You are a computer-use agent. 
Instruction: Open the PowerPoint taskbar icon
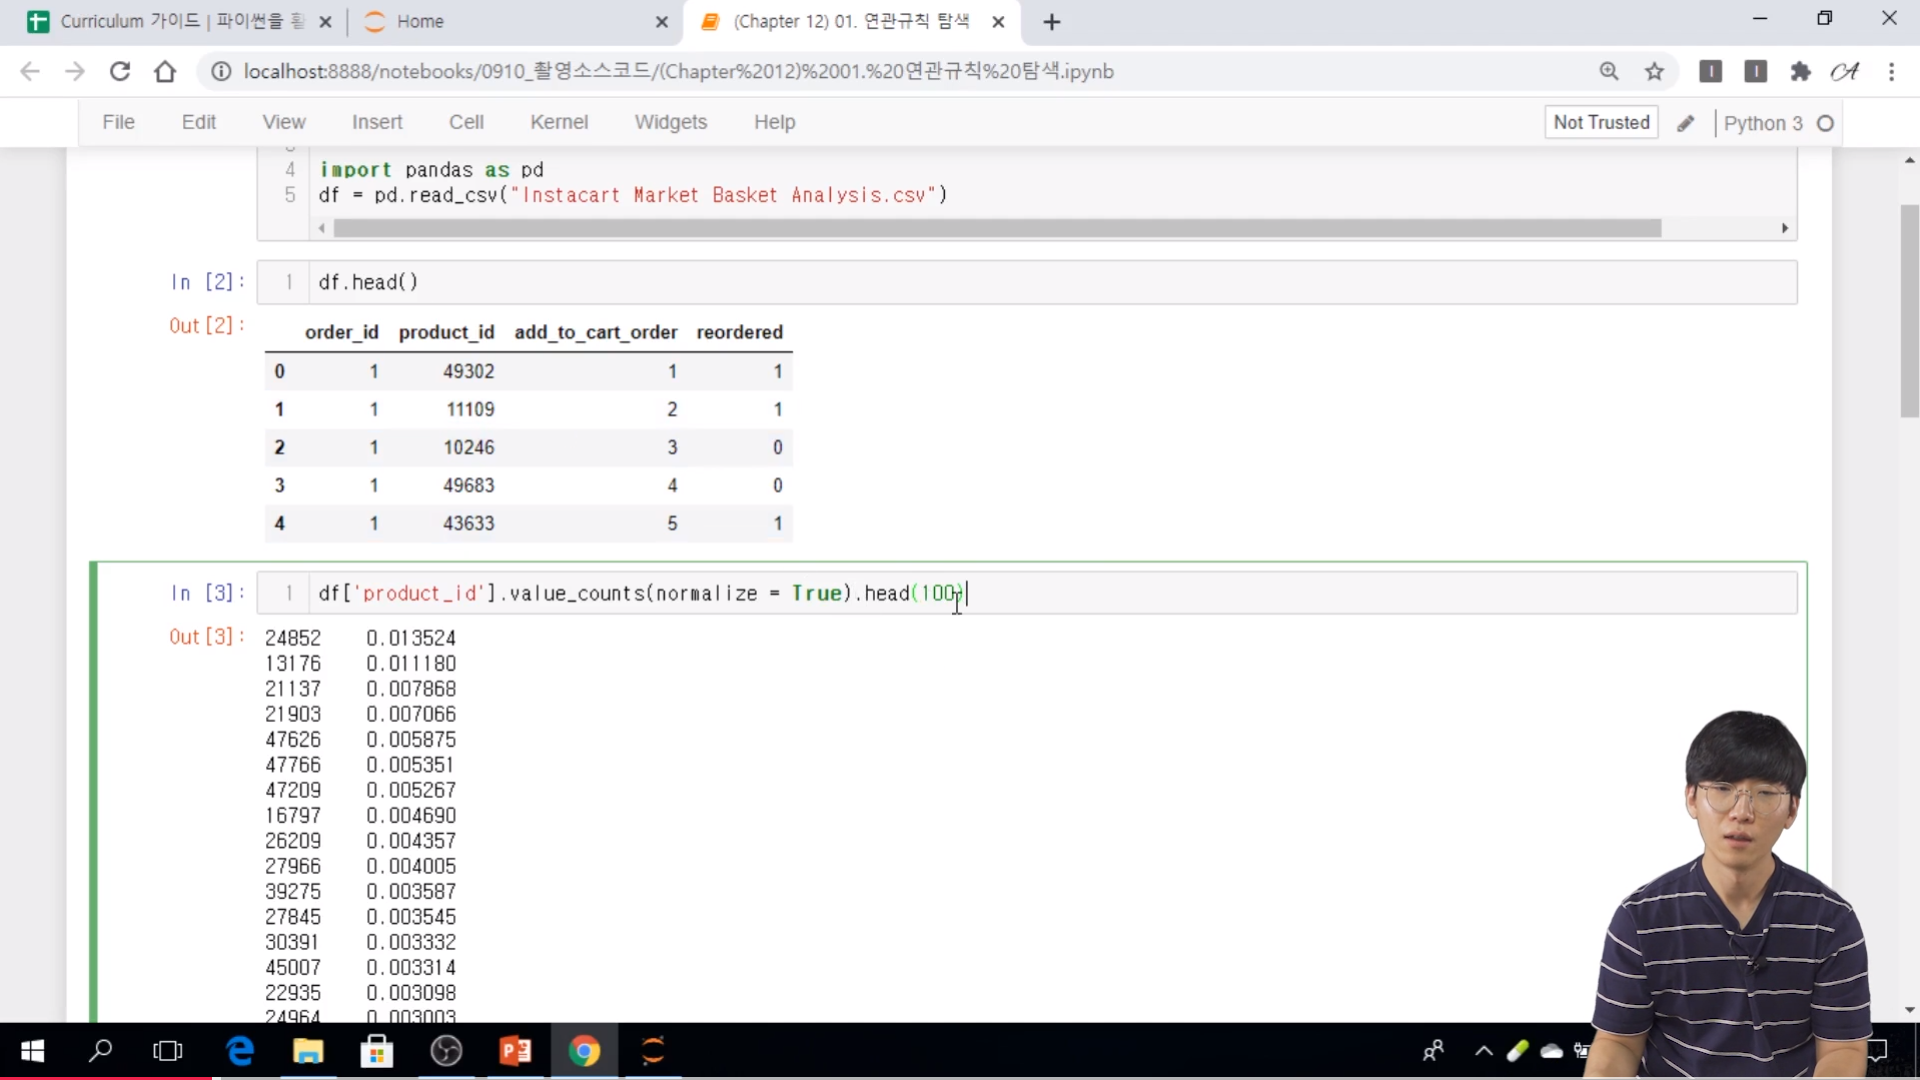[515, 1051]
